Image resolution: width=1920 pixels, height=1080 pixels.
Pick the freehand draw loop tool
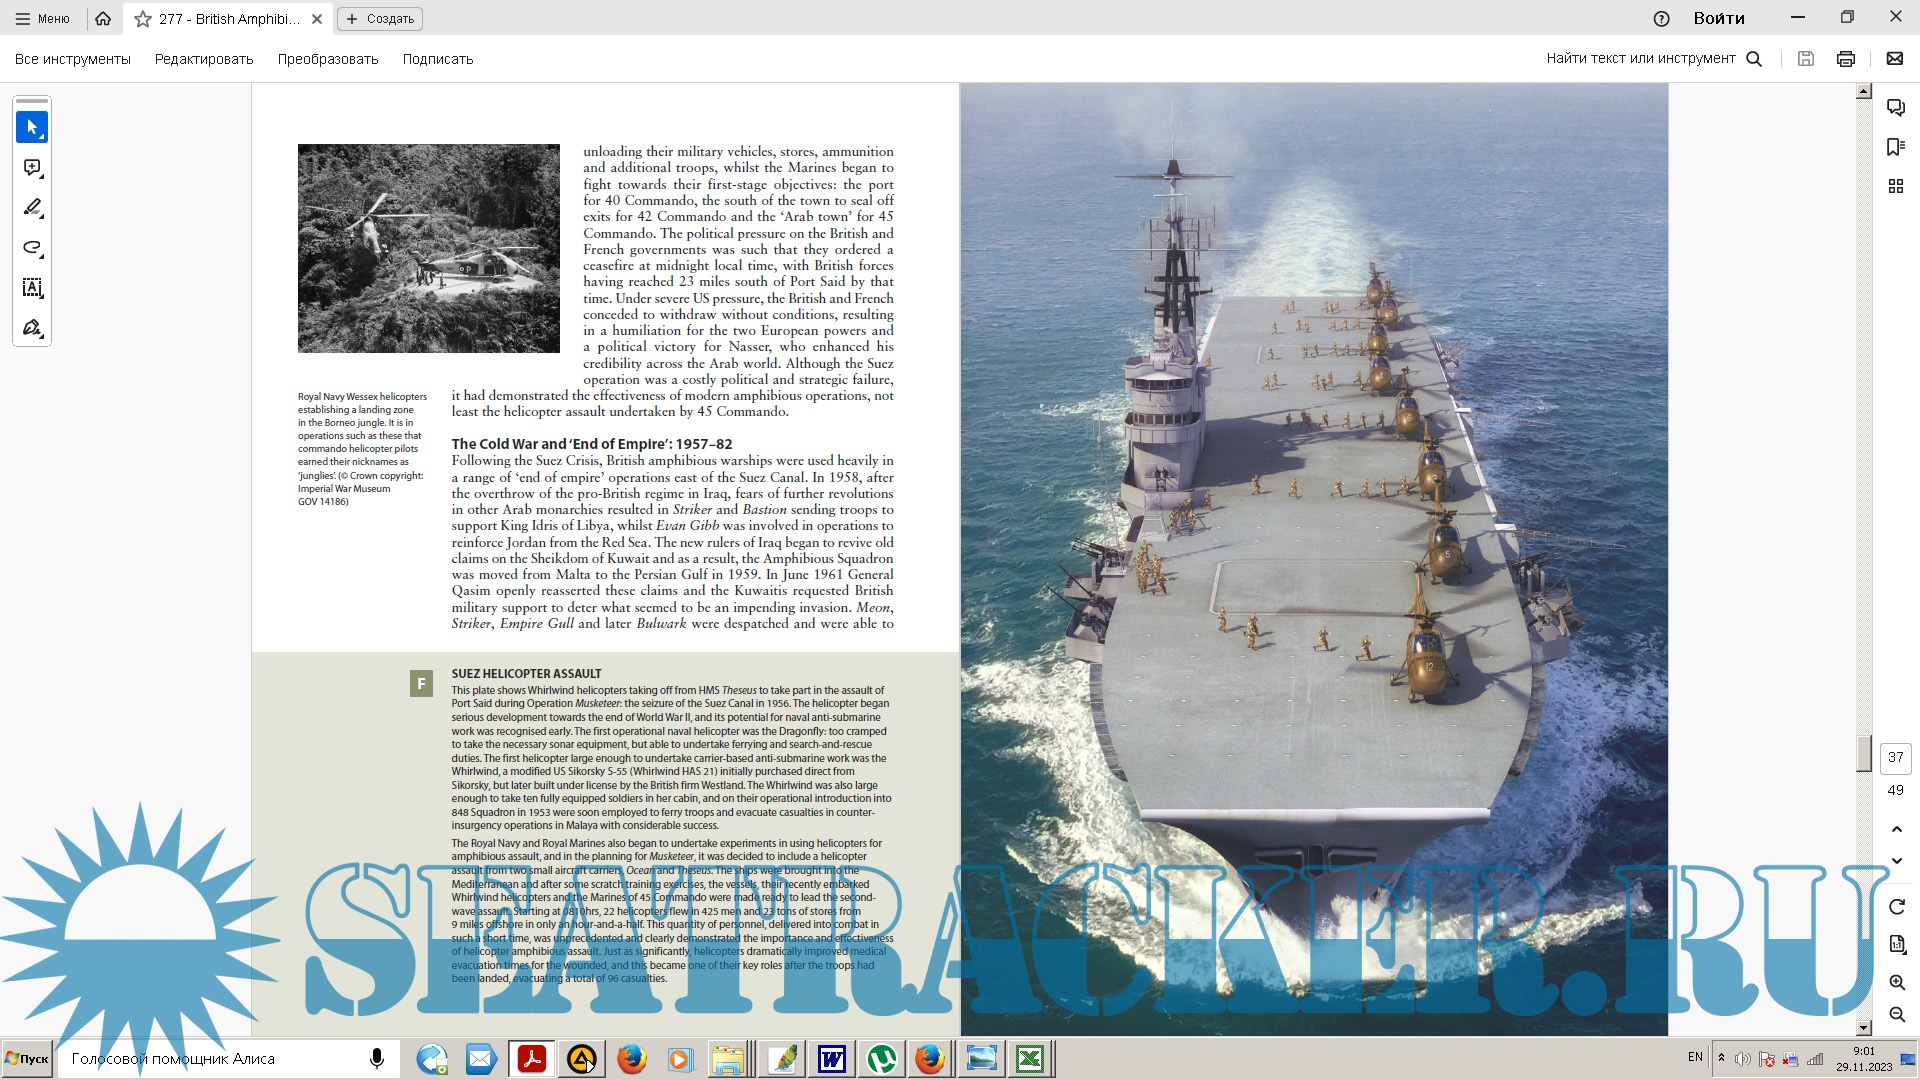click(x=32, y=248)
